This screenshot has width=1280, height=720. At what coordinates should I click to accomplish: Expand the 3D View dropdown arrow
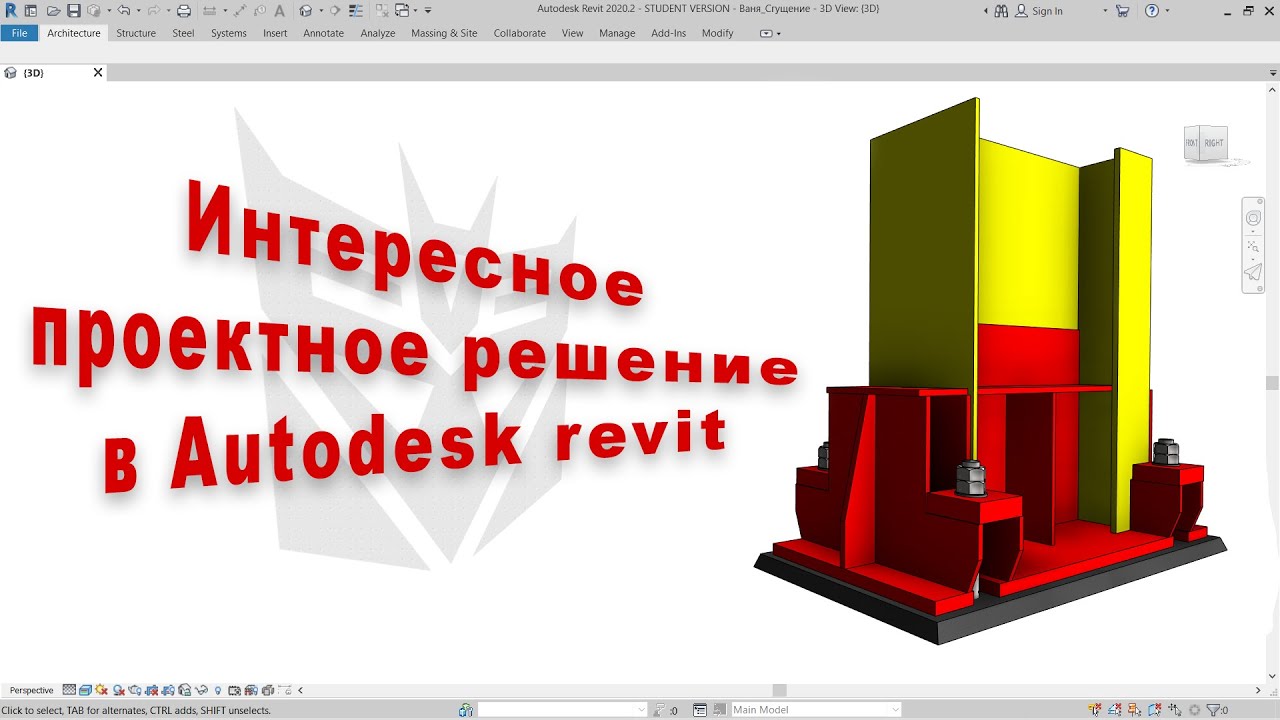coord(321,11)
